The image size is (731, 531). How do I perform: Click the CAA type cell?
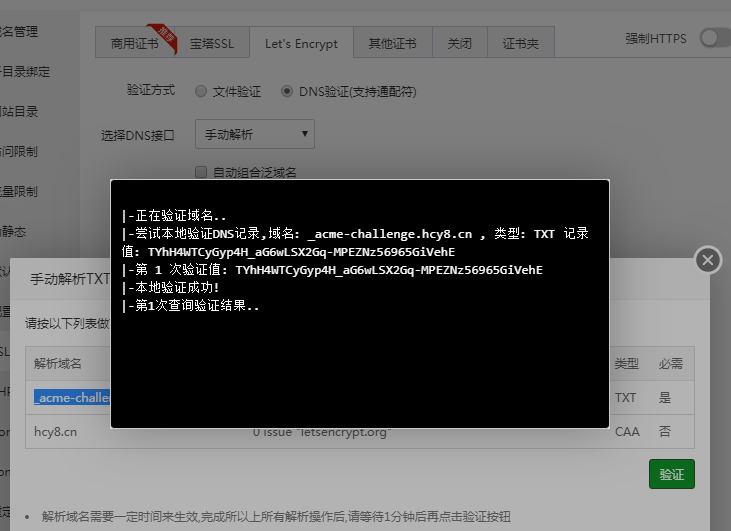tap(627, 432)
